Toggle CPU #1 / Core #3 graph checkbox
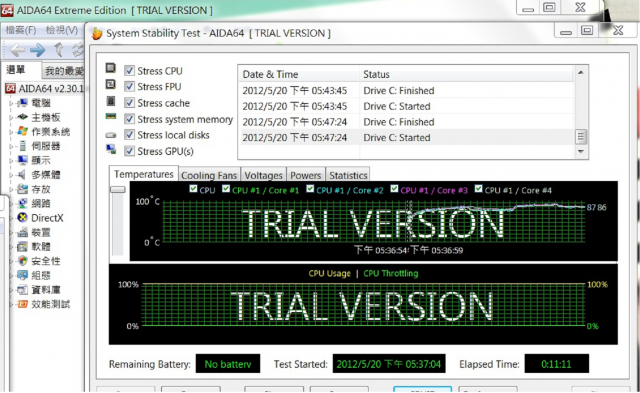640x393 pixels. pyautogui.click(x=394, y=189)
